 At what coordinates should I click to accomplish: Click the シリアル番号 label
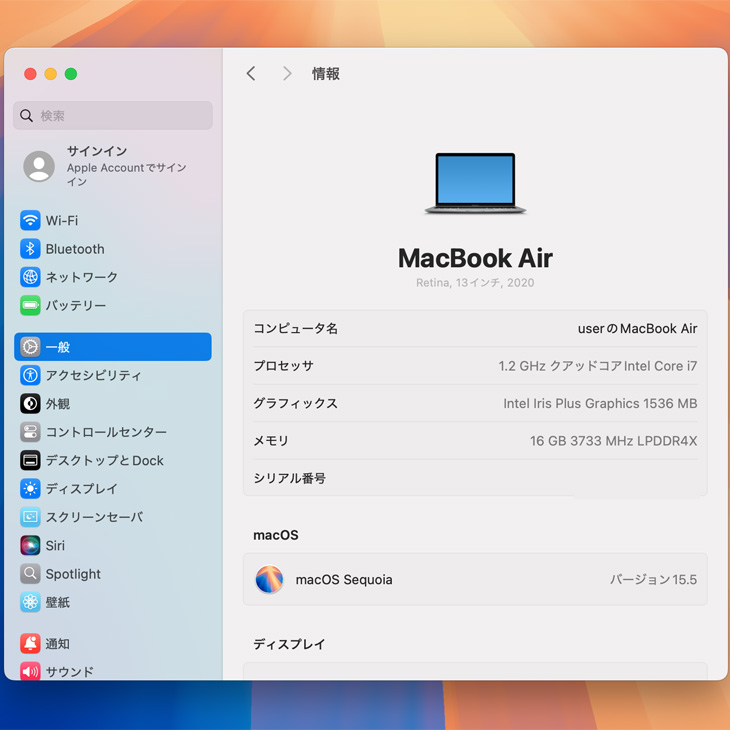point(290,478)
